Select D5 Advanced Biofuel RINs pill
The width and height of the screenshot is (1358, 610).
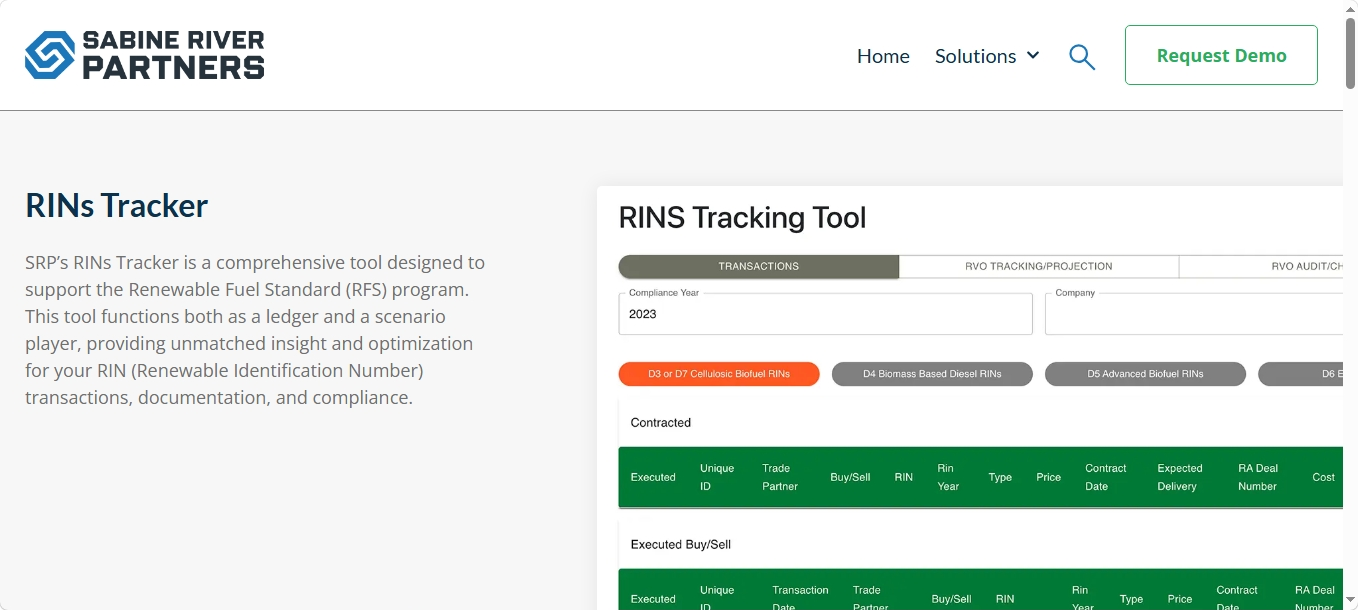tap(1145, 374)
